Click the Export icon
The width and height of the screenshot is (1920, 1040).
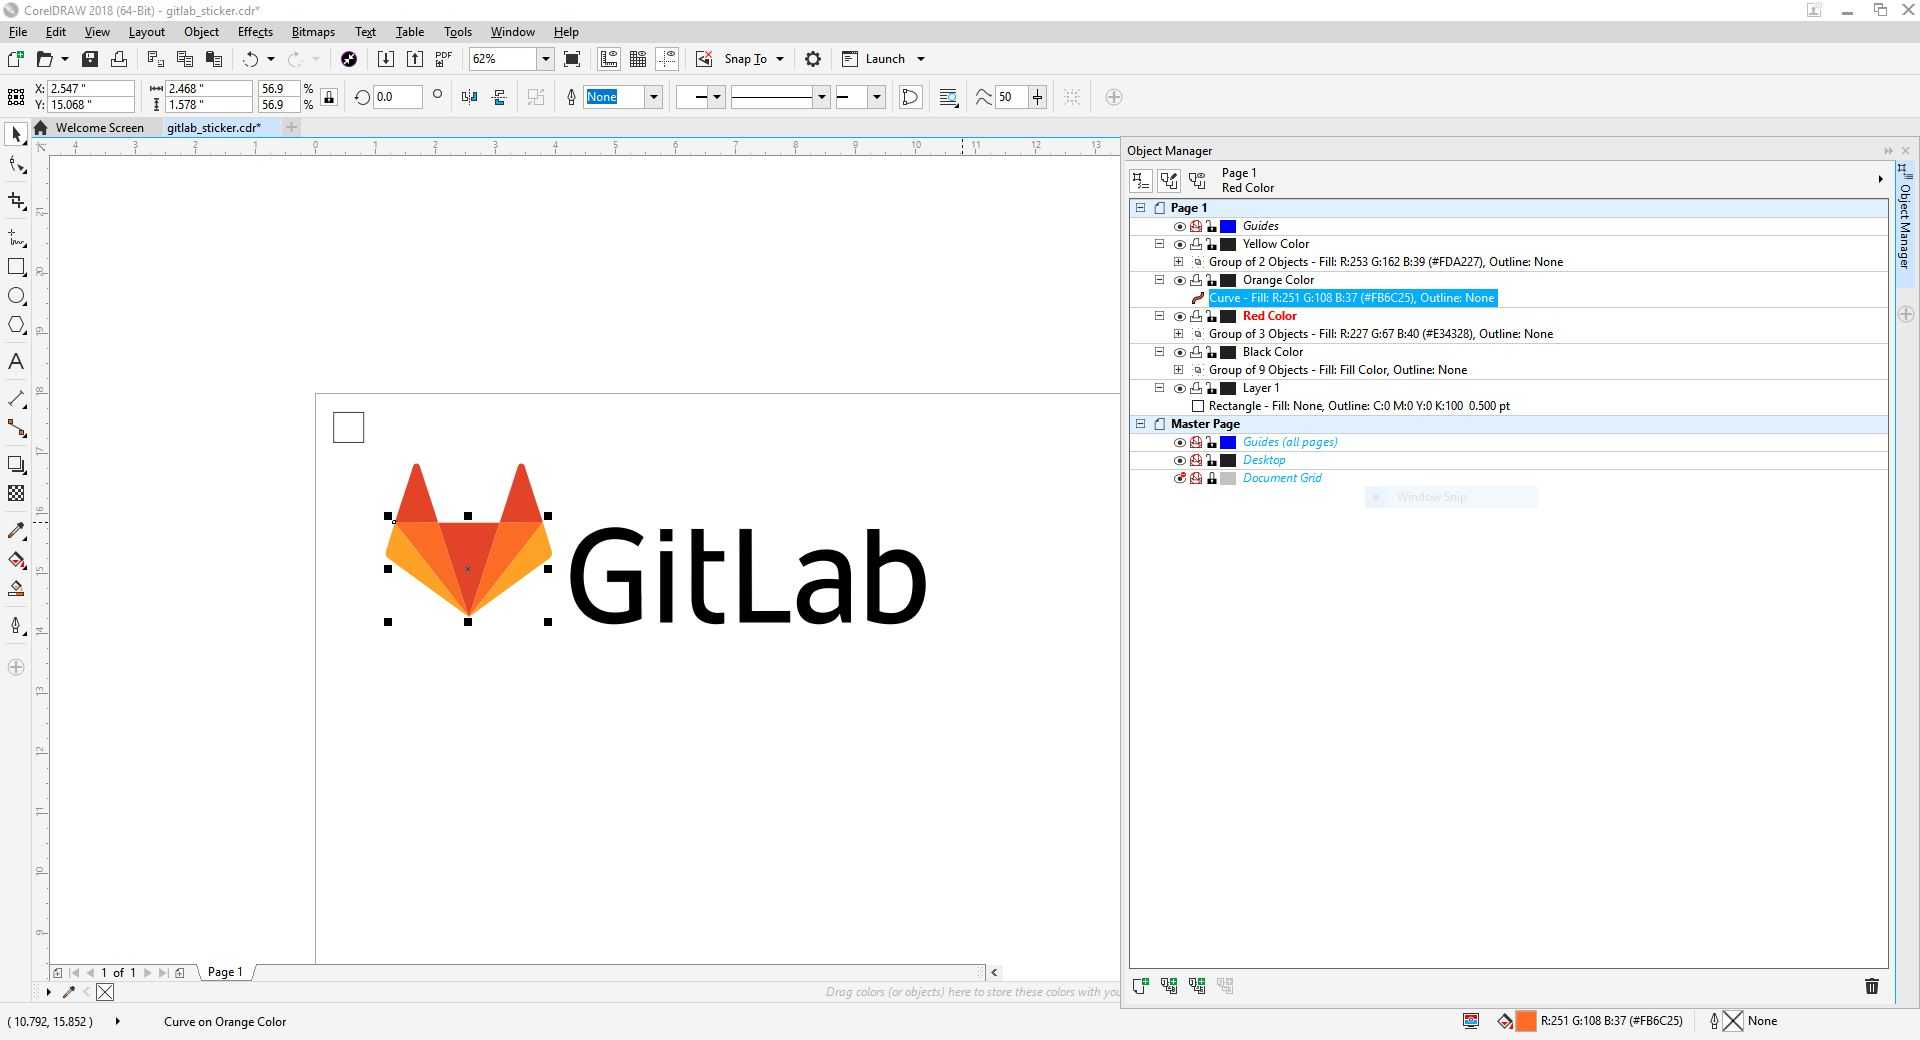pyautogui.click(x=415, y=59)
